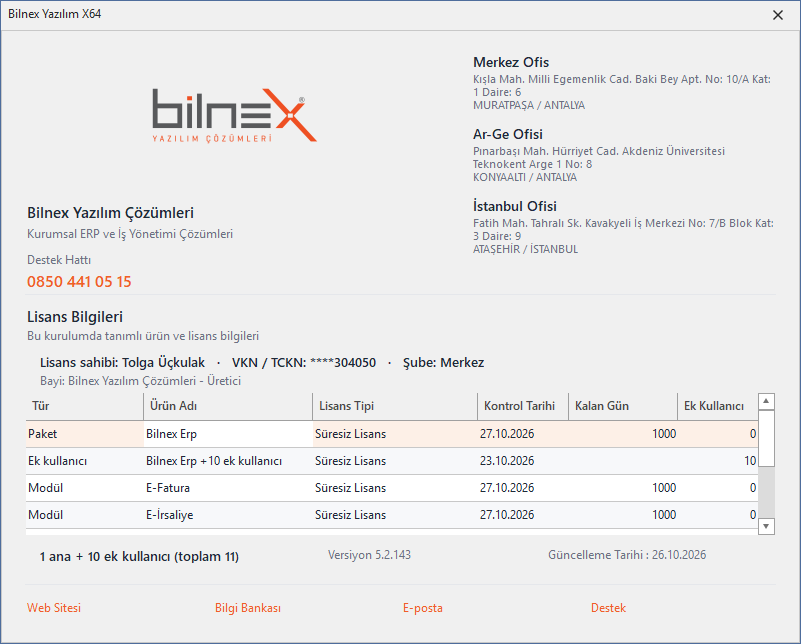This screenshot has height=644, width=801.
Task: Select the Paket row type cell
Action: (85, 434)
